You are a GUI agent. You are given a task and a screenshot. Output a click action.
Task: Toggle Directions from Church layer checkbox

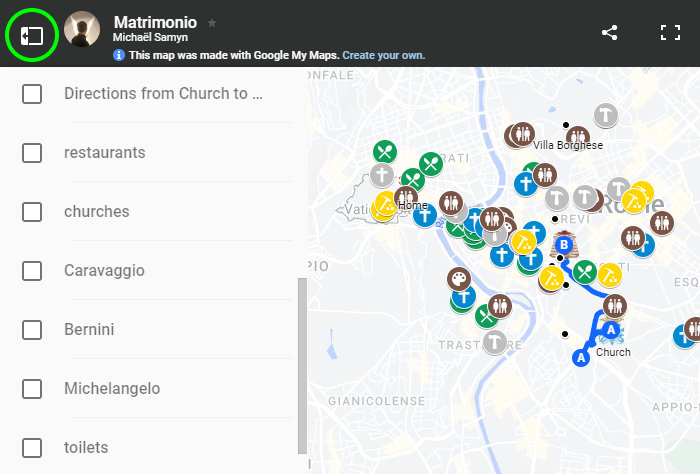(x=32, y=94)
